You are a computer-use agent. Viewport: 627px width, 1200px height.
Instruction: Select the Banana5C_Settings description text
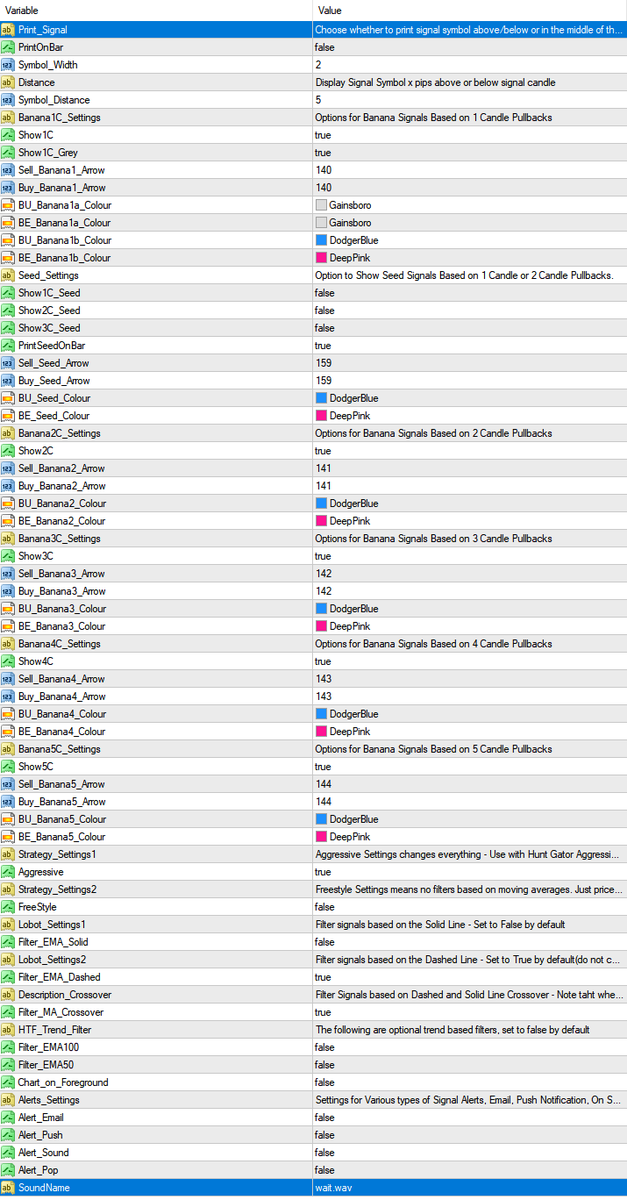click(433, 749)
